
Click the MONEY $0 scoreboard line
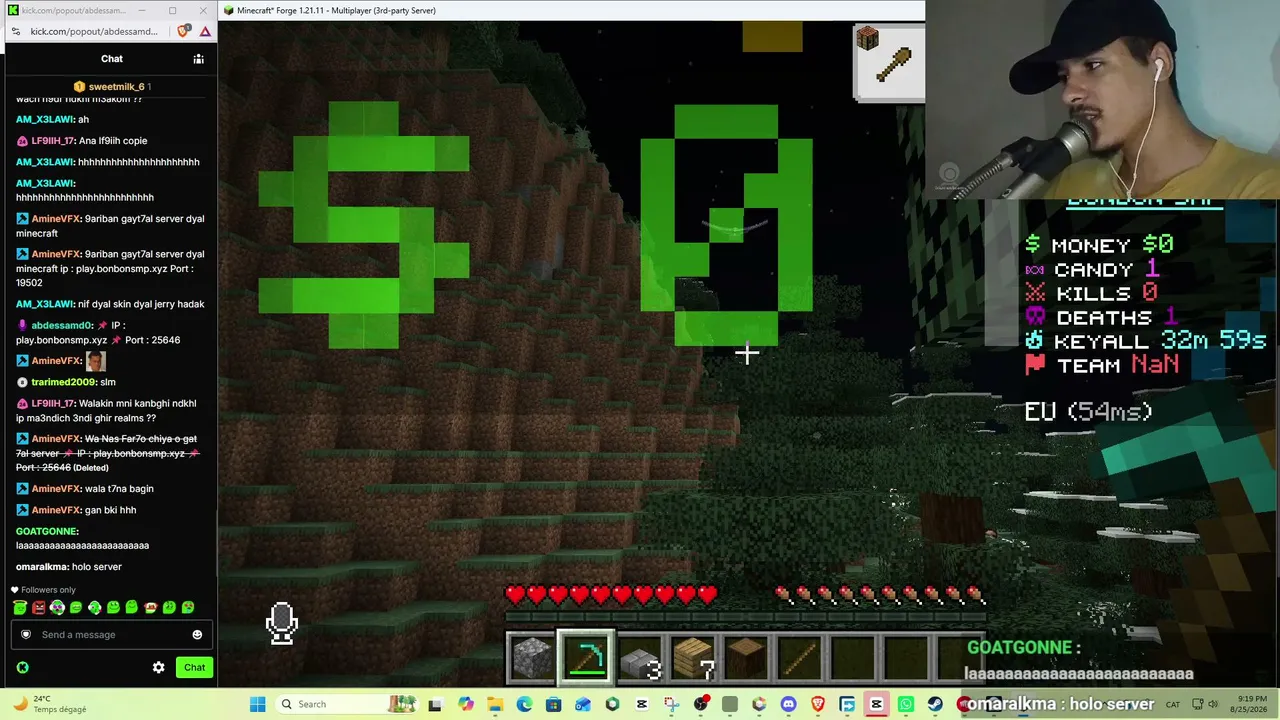[x=1099, y=245]
